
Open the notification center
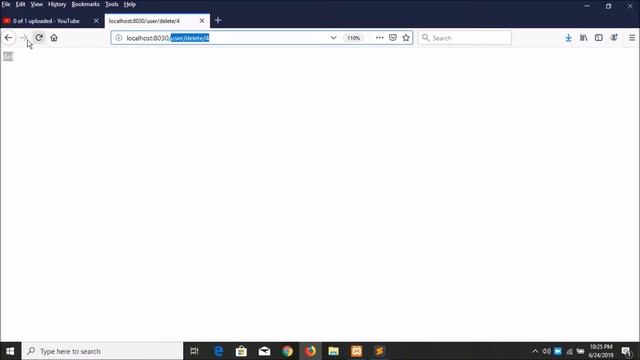point(627,351)
